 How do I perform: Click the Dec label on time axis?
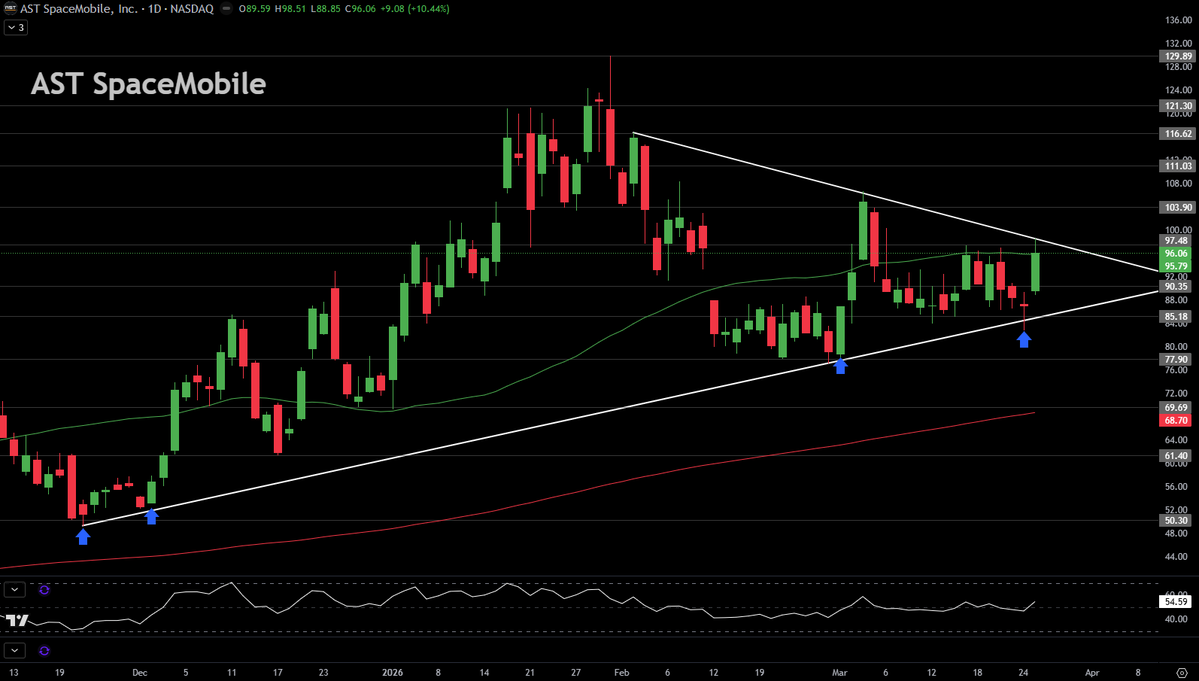coord(139,673)
